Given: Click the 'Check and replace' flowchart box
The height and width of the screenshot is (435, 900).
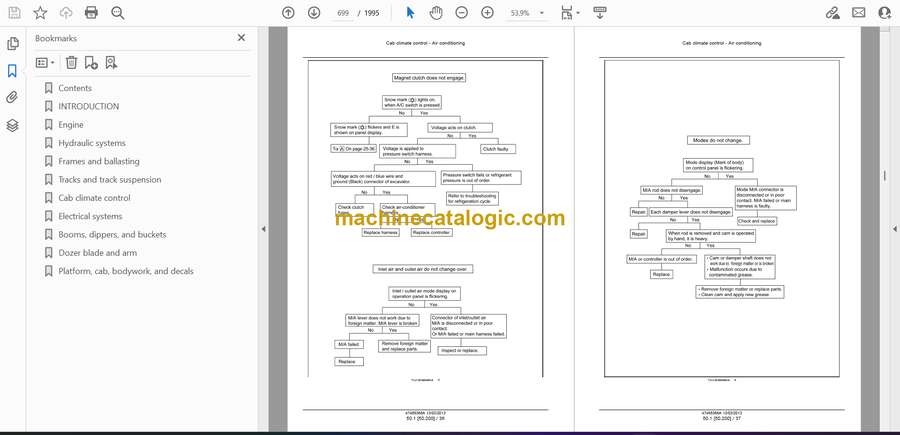Looking at the screenshot, I should point(757,220).
